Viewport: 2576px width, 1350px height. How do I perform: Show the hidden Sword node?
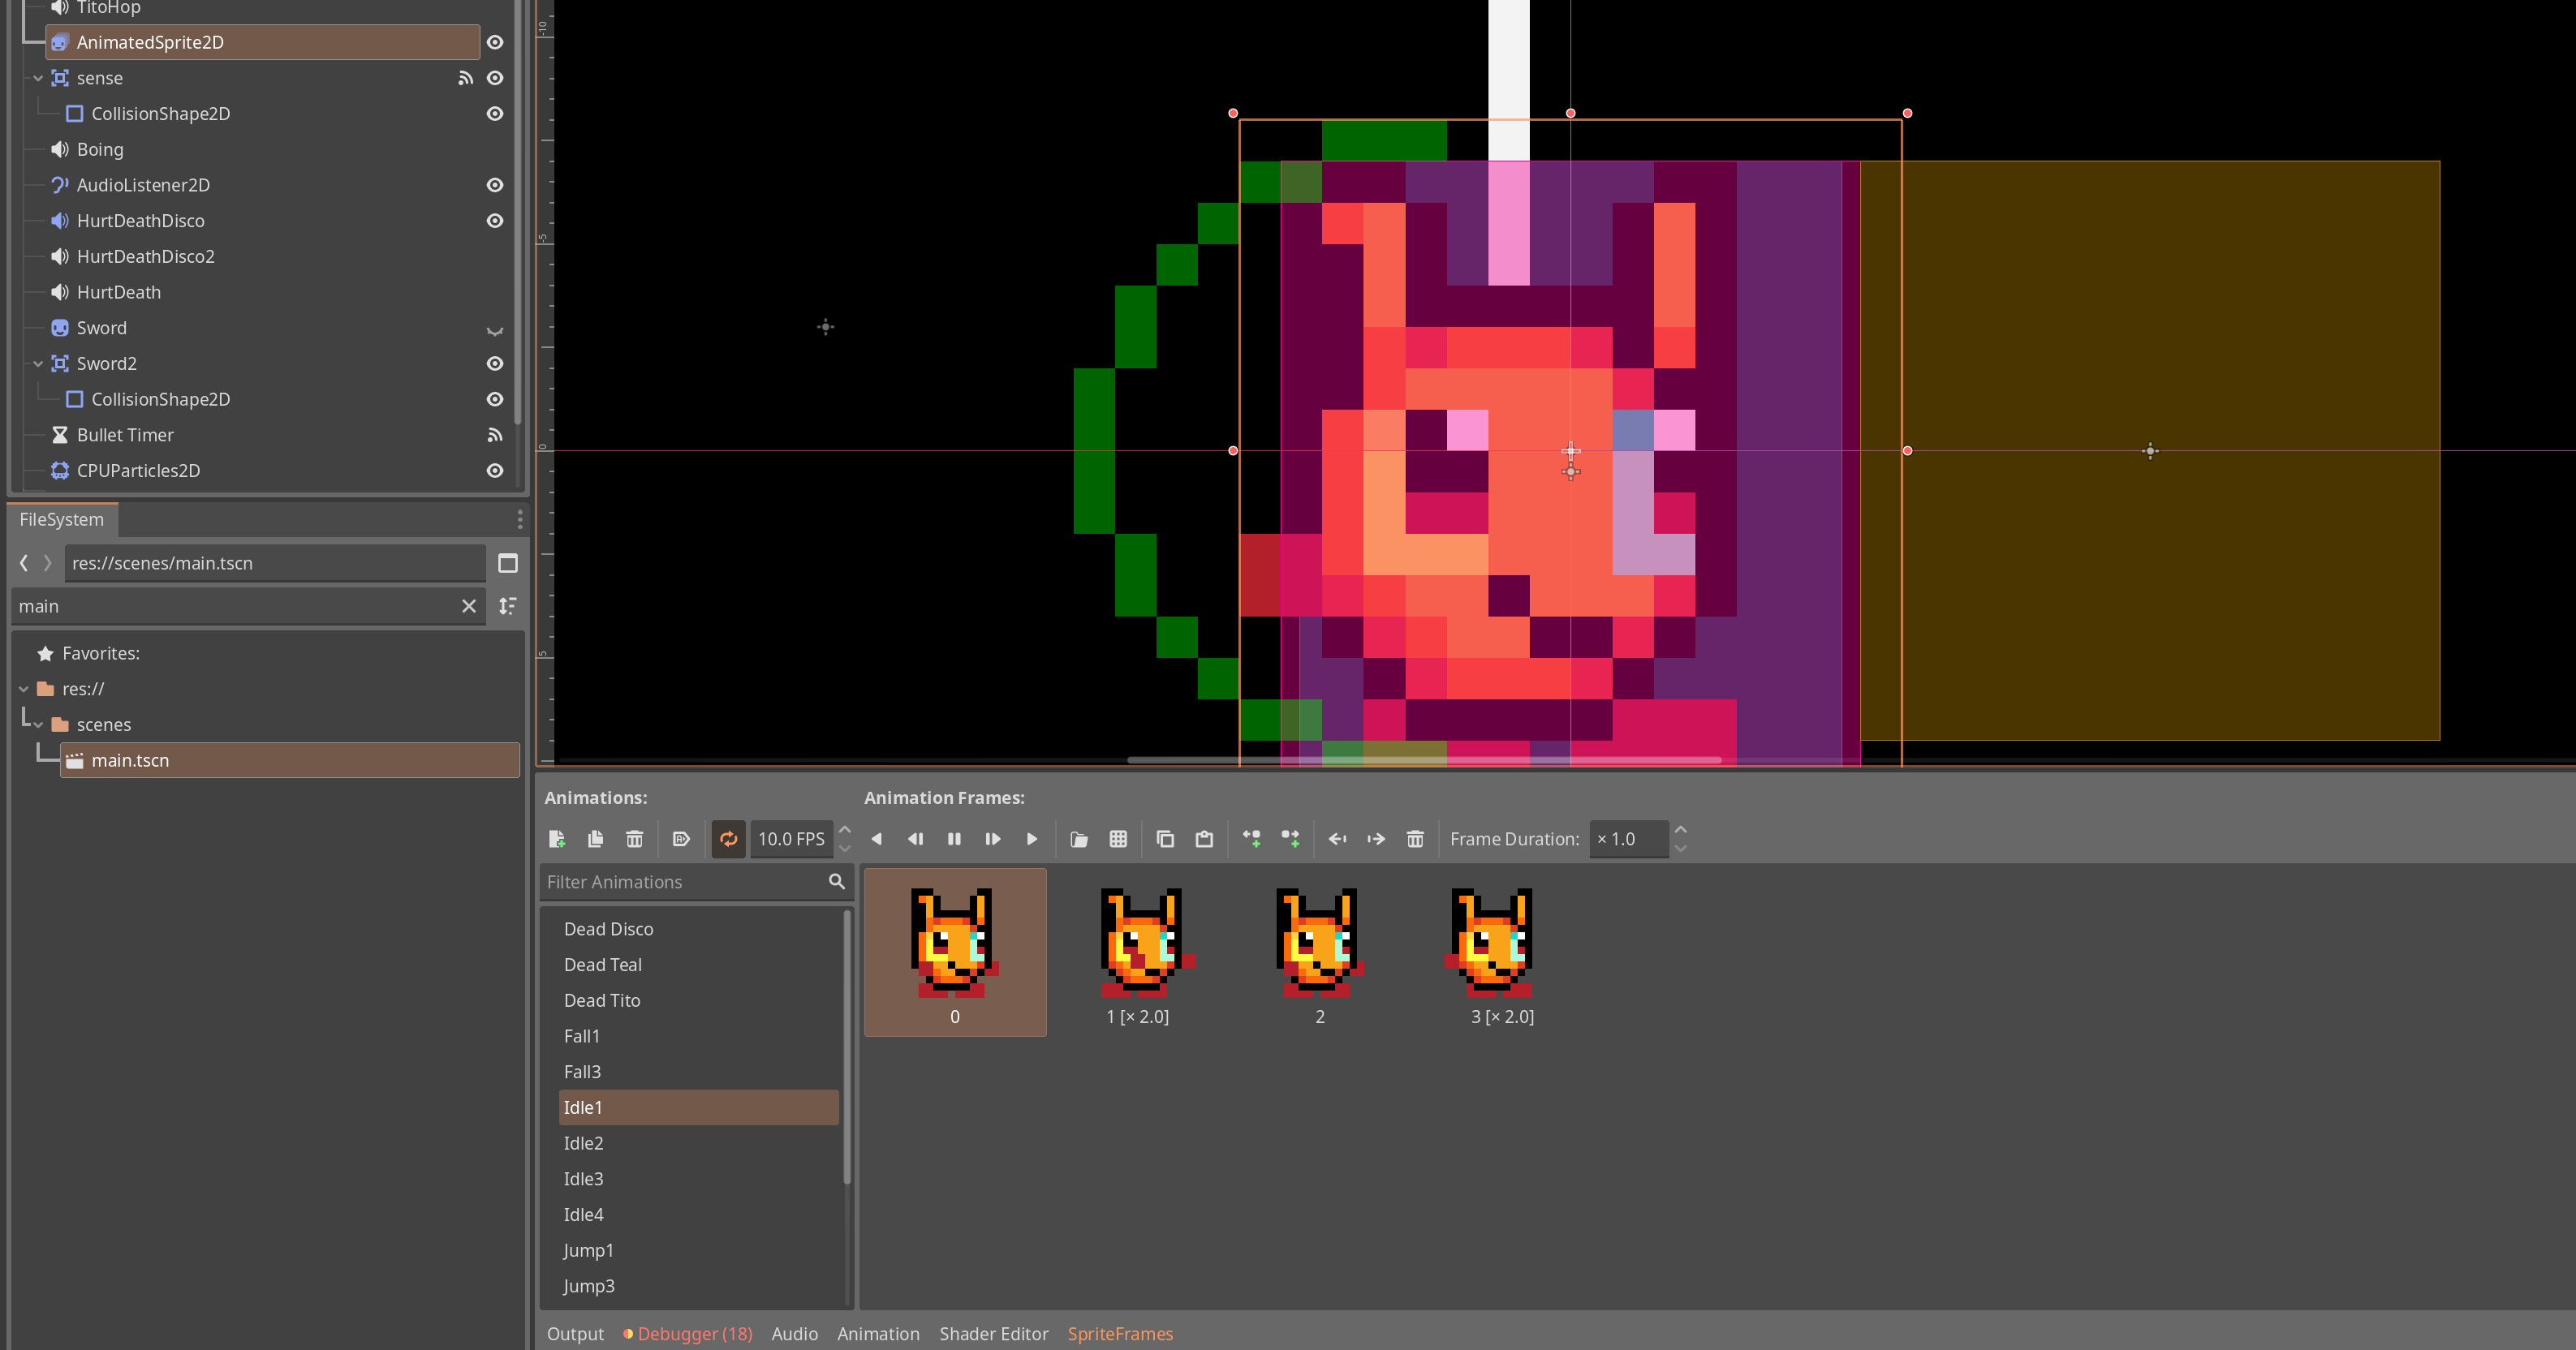tap(494, 329)
